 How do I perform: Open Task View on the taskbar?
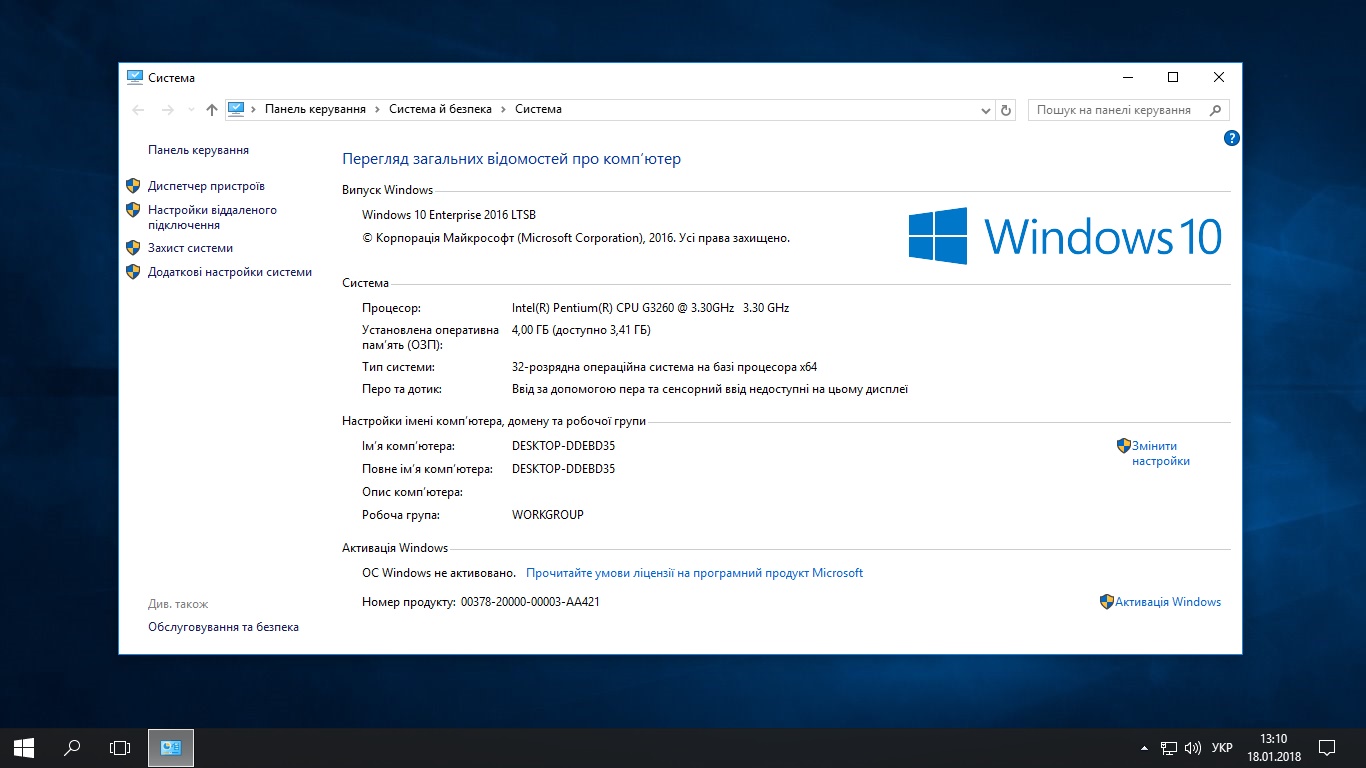pyautogui.click(x=120, y=747)
